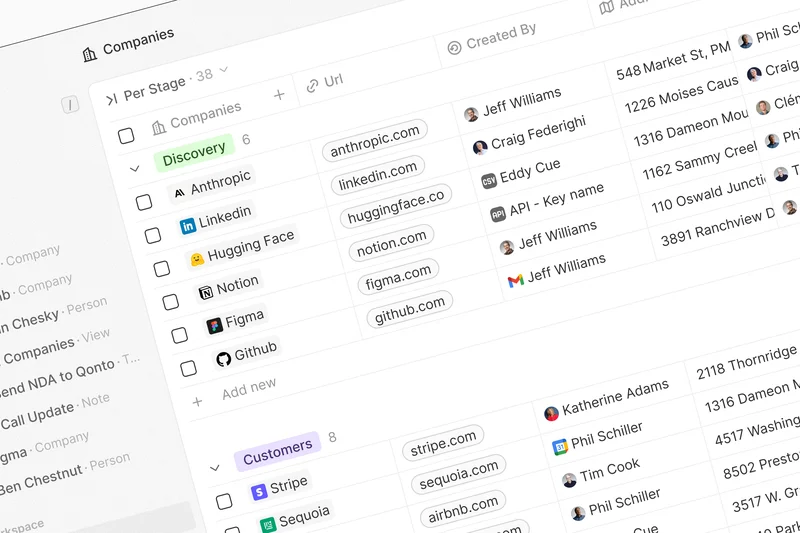
Task: Click the Notion logo icon
Action: coord(206,293)
